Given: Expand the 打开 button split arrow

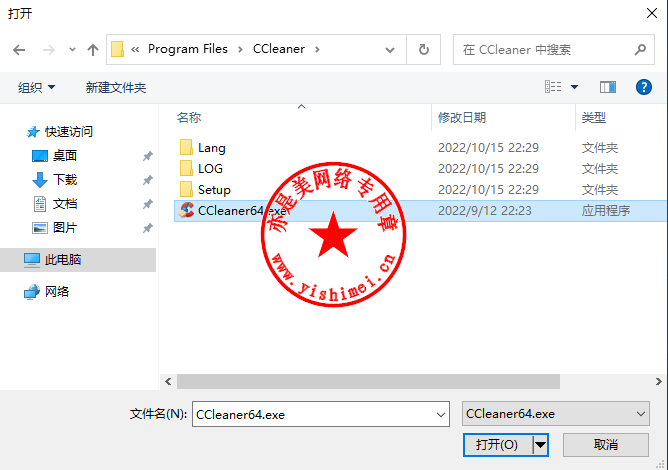Looking at the screenshot, I should 540,445.
